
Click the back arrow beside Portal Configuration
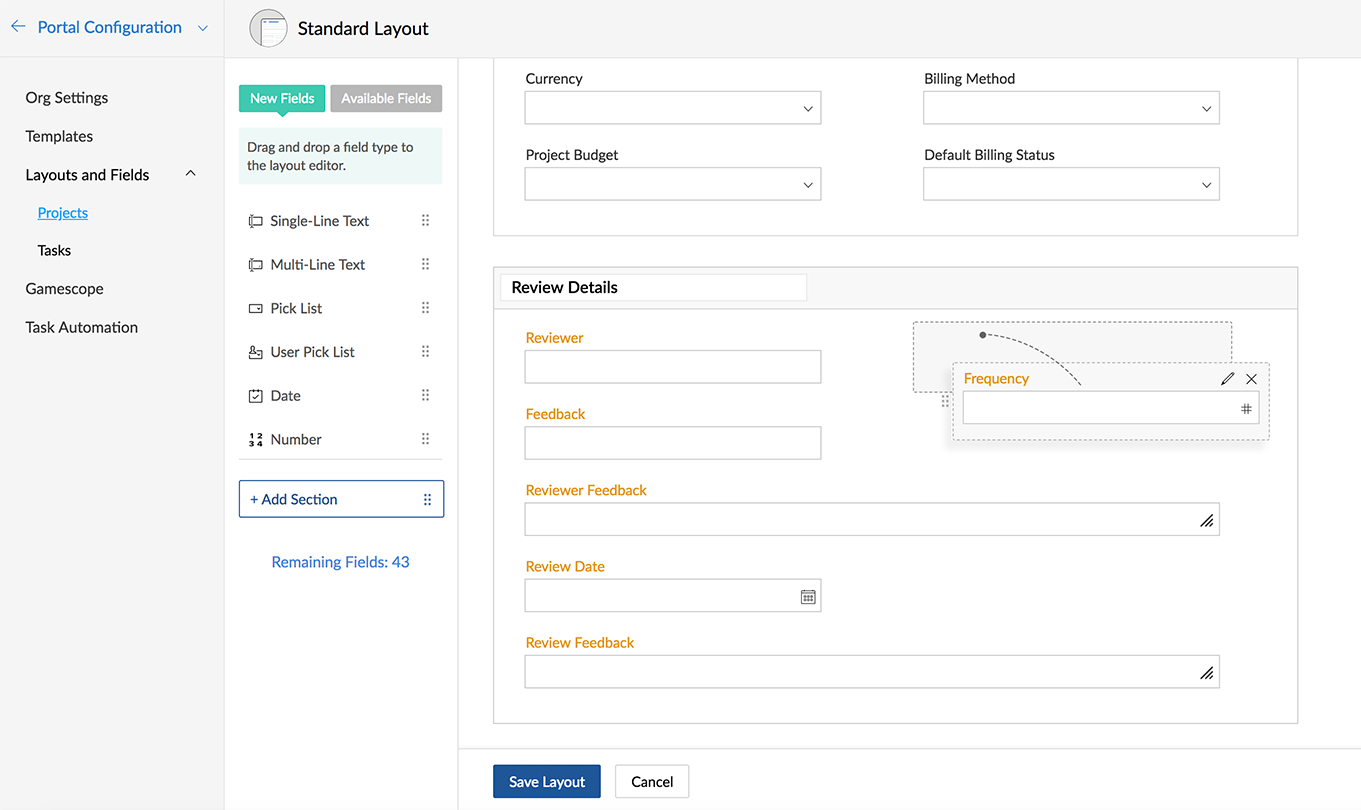(18, 27)
